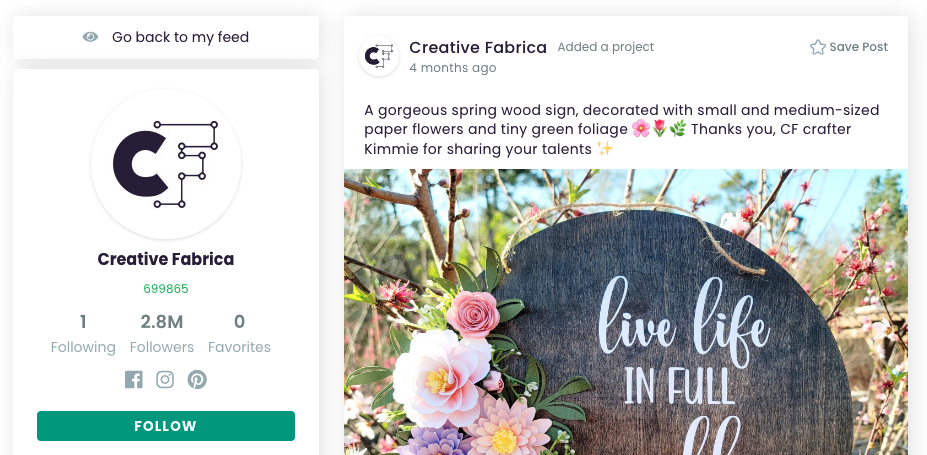
Task: Click the star icon beside Save Post
Action: (x=817, y=47)
